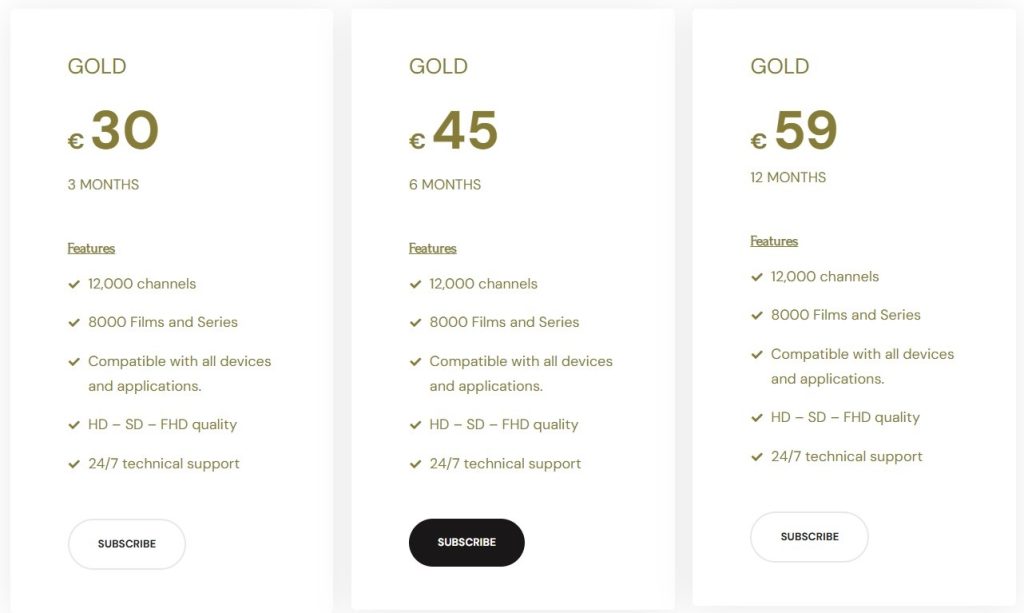
Task: Click the Features link in the €59 plan
Action: click(774, 241)
